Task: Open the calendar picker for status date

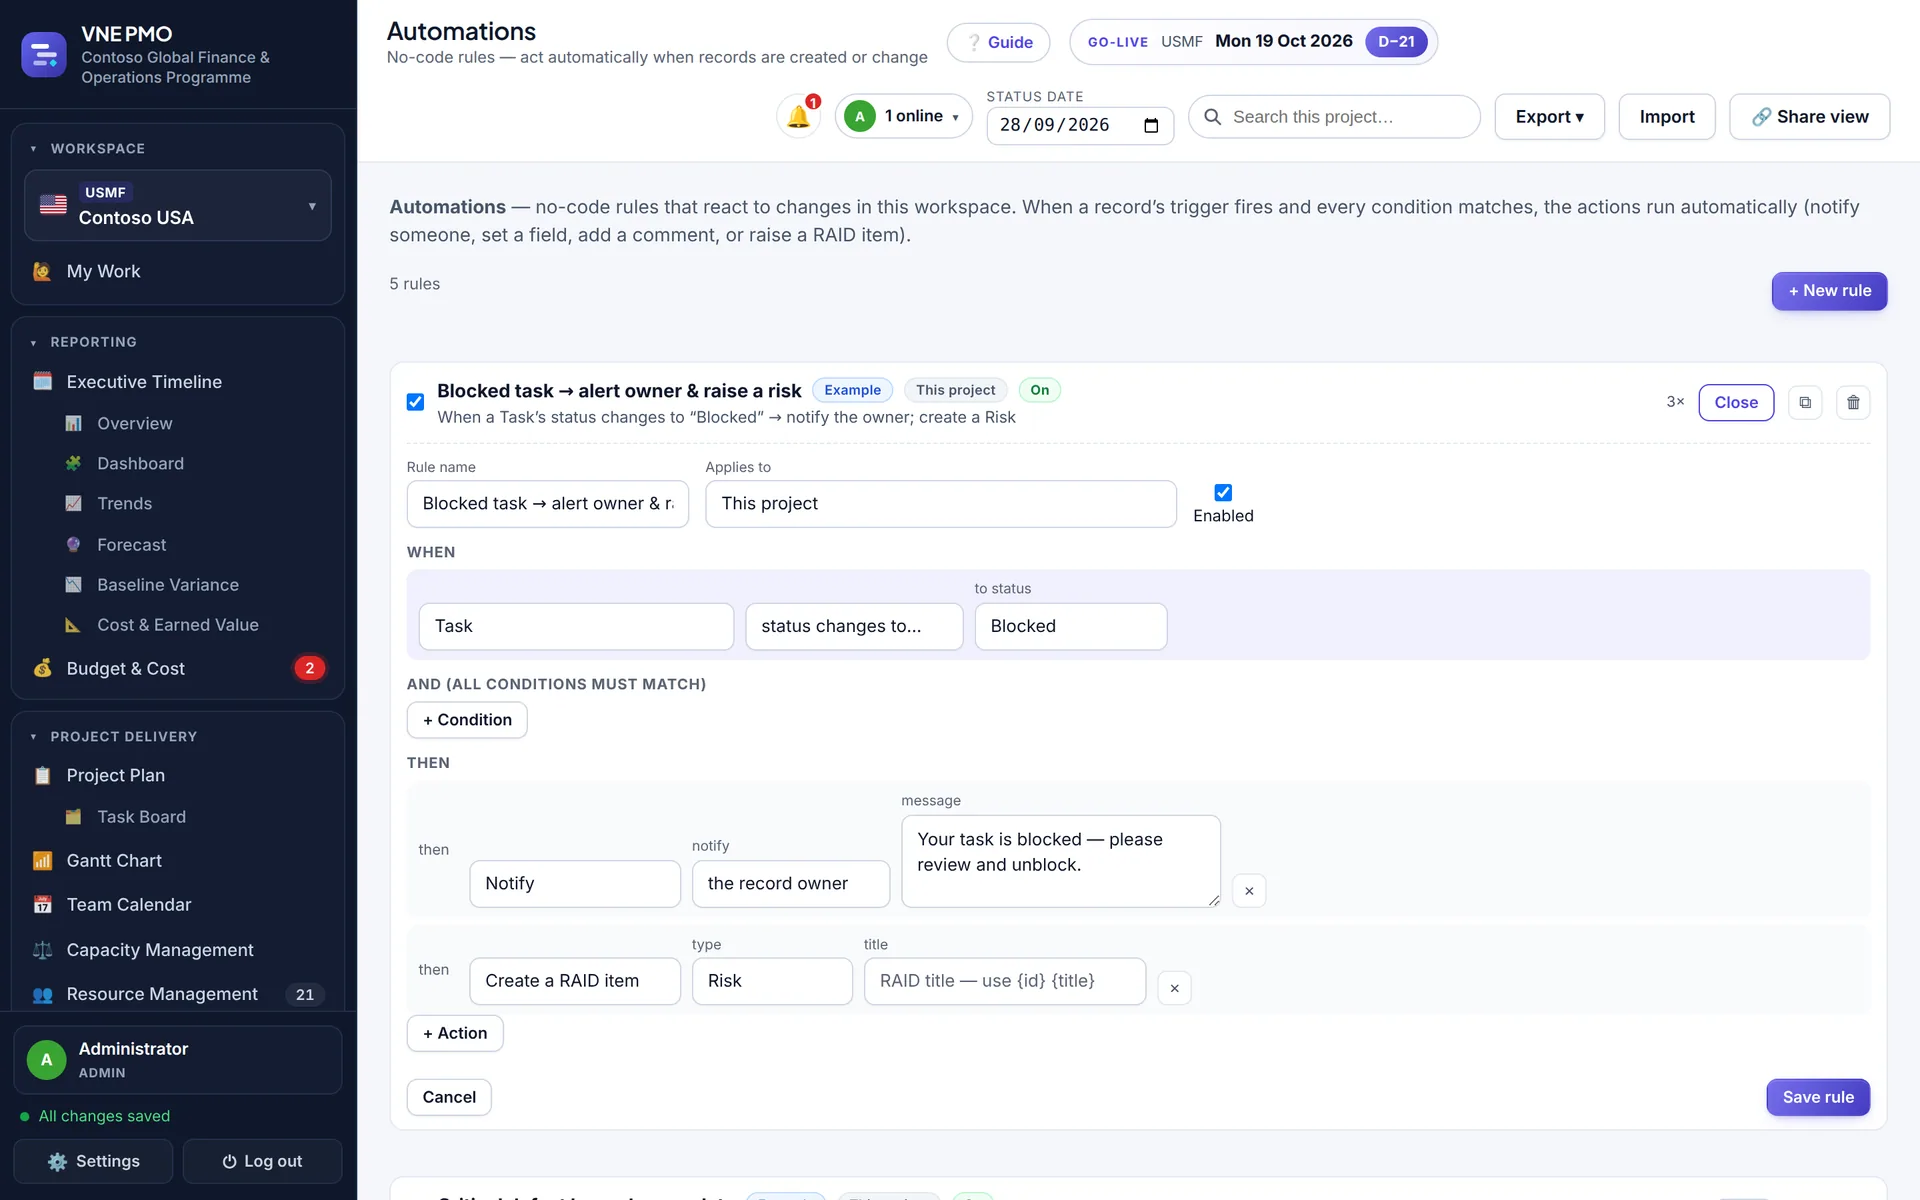Action: click(x=1151, y=126)
